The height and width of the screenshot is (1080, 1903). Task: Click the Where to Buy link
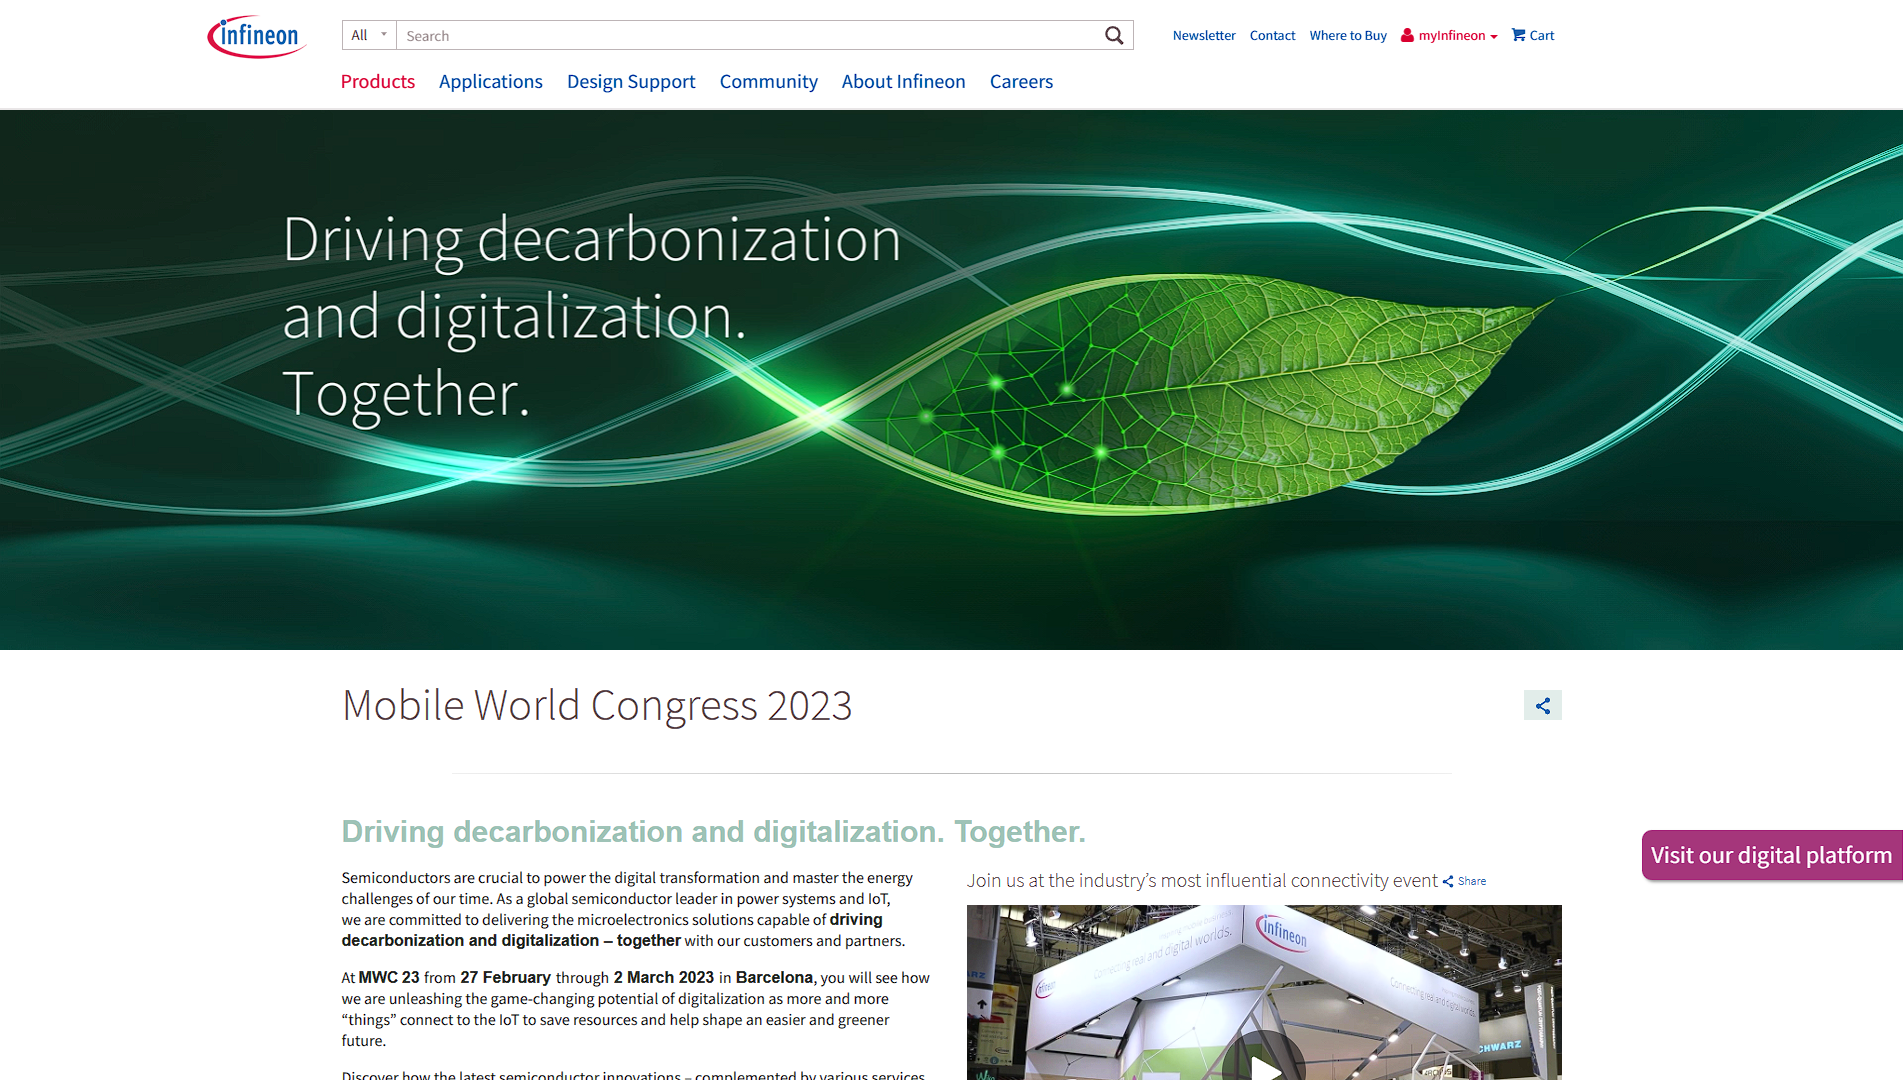click(x=1348, y=35)
